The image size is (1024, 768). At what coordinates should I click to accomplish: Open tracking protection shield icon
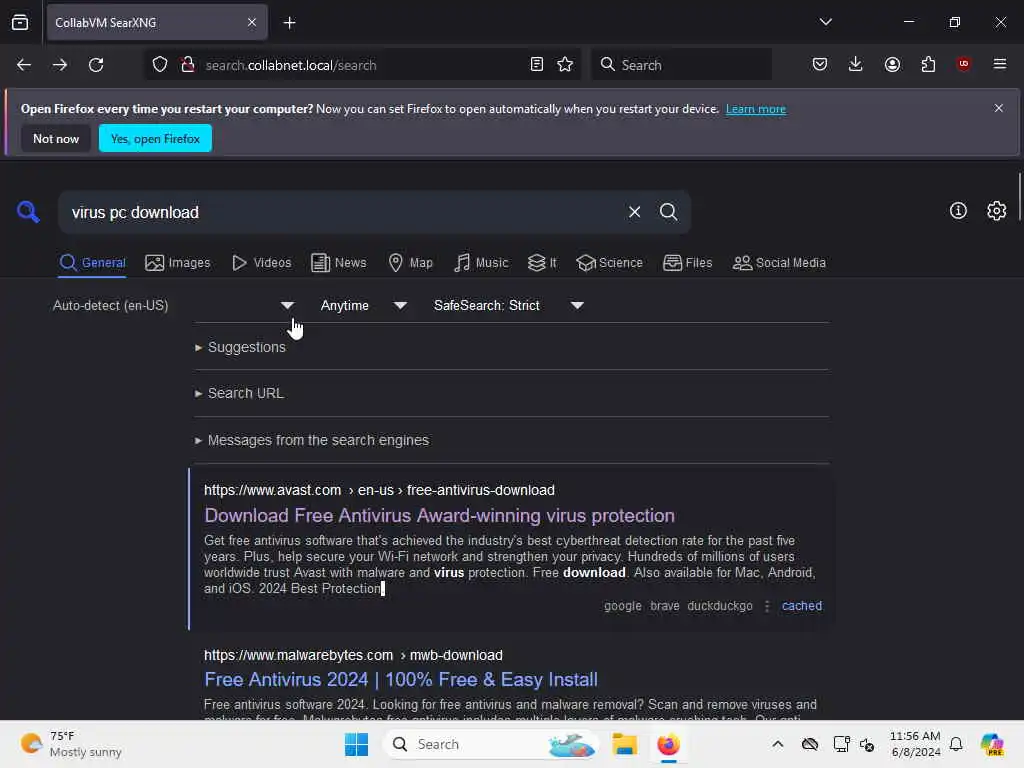pos(160,65)
